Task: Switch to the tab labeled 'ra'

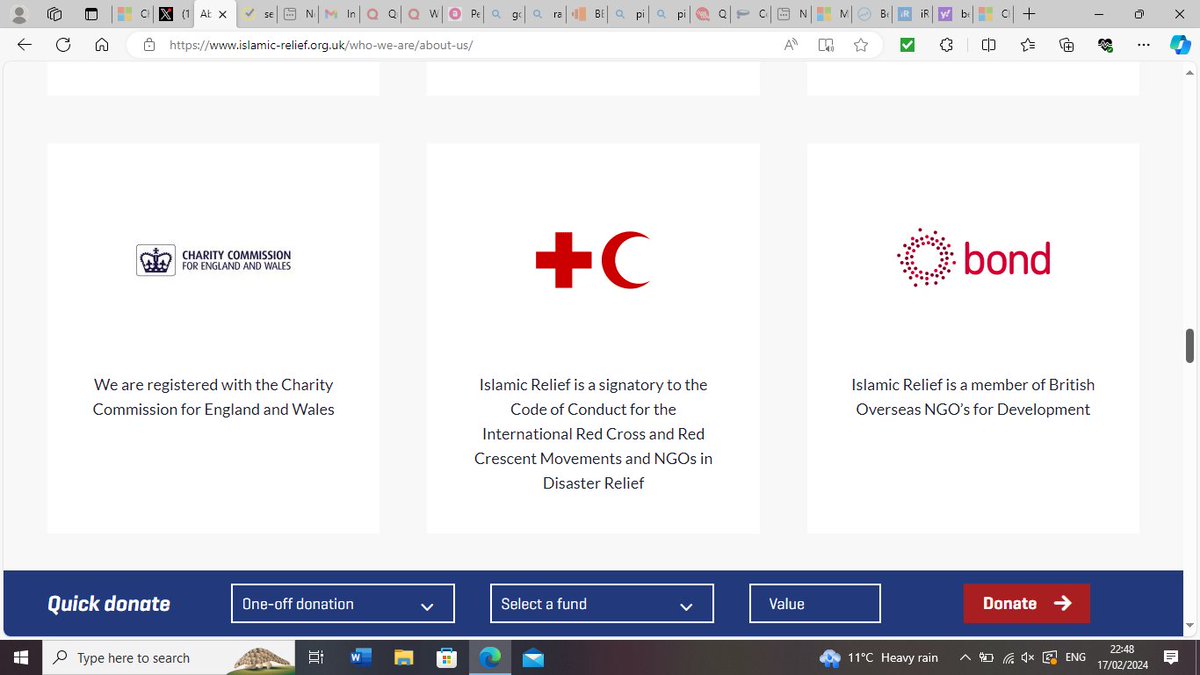Action: [x=546, y=15]
